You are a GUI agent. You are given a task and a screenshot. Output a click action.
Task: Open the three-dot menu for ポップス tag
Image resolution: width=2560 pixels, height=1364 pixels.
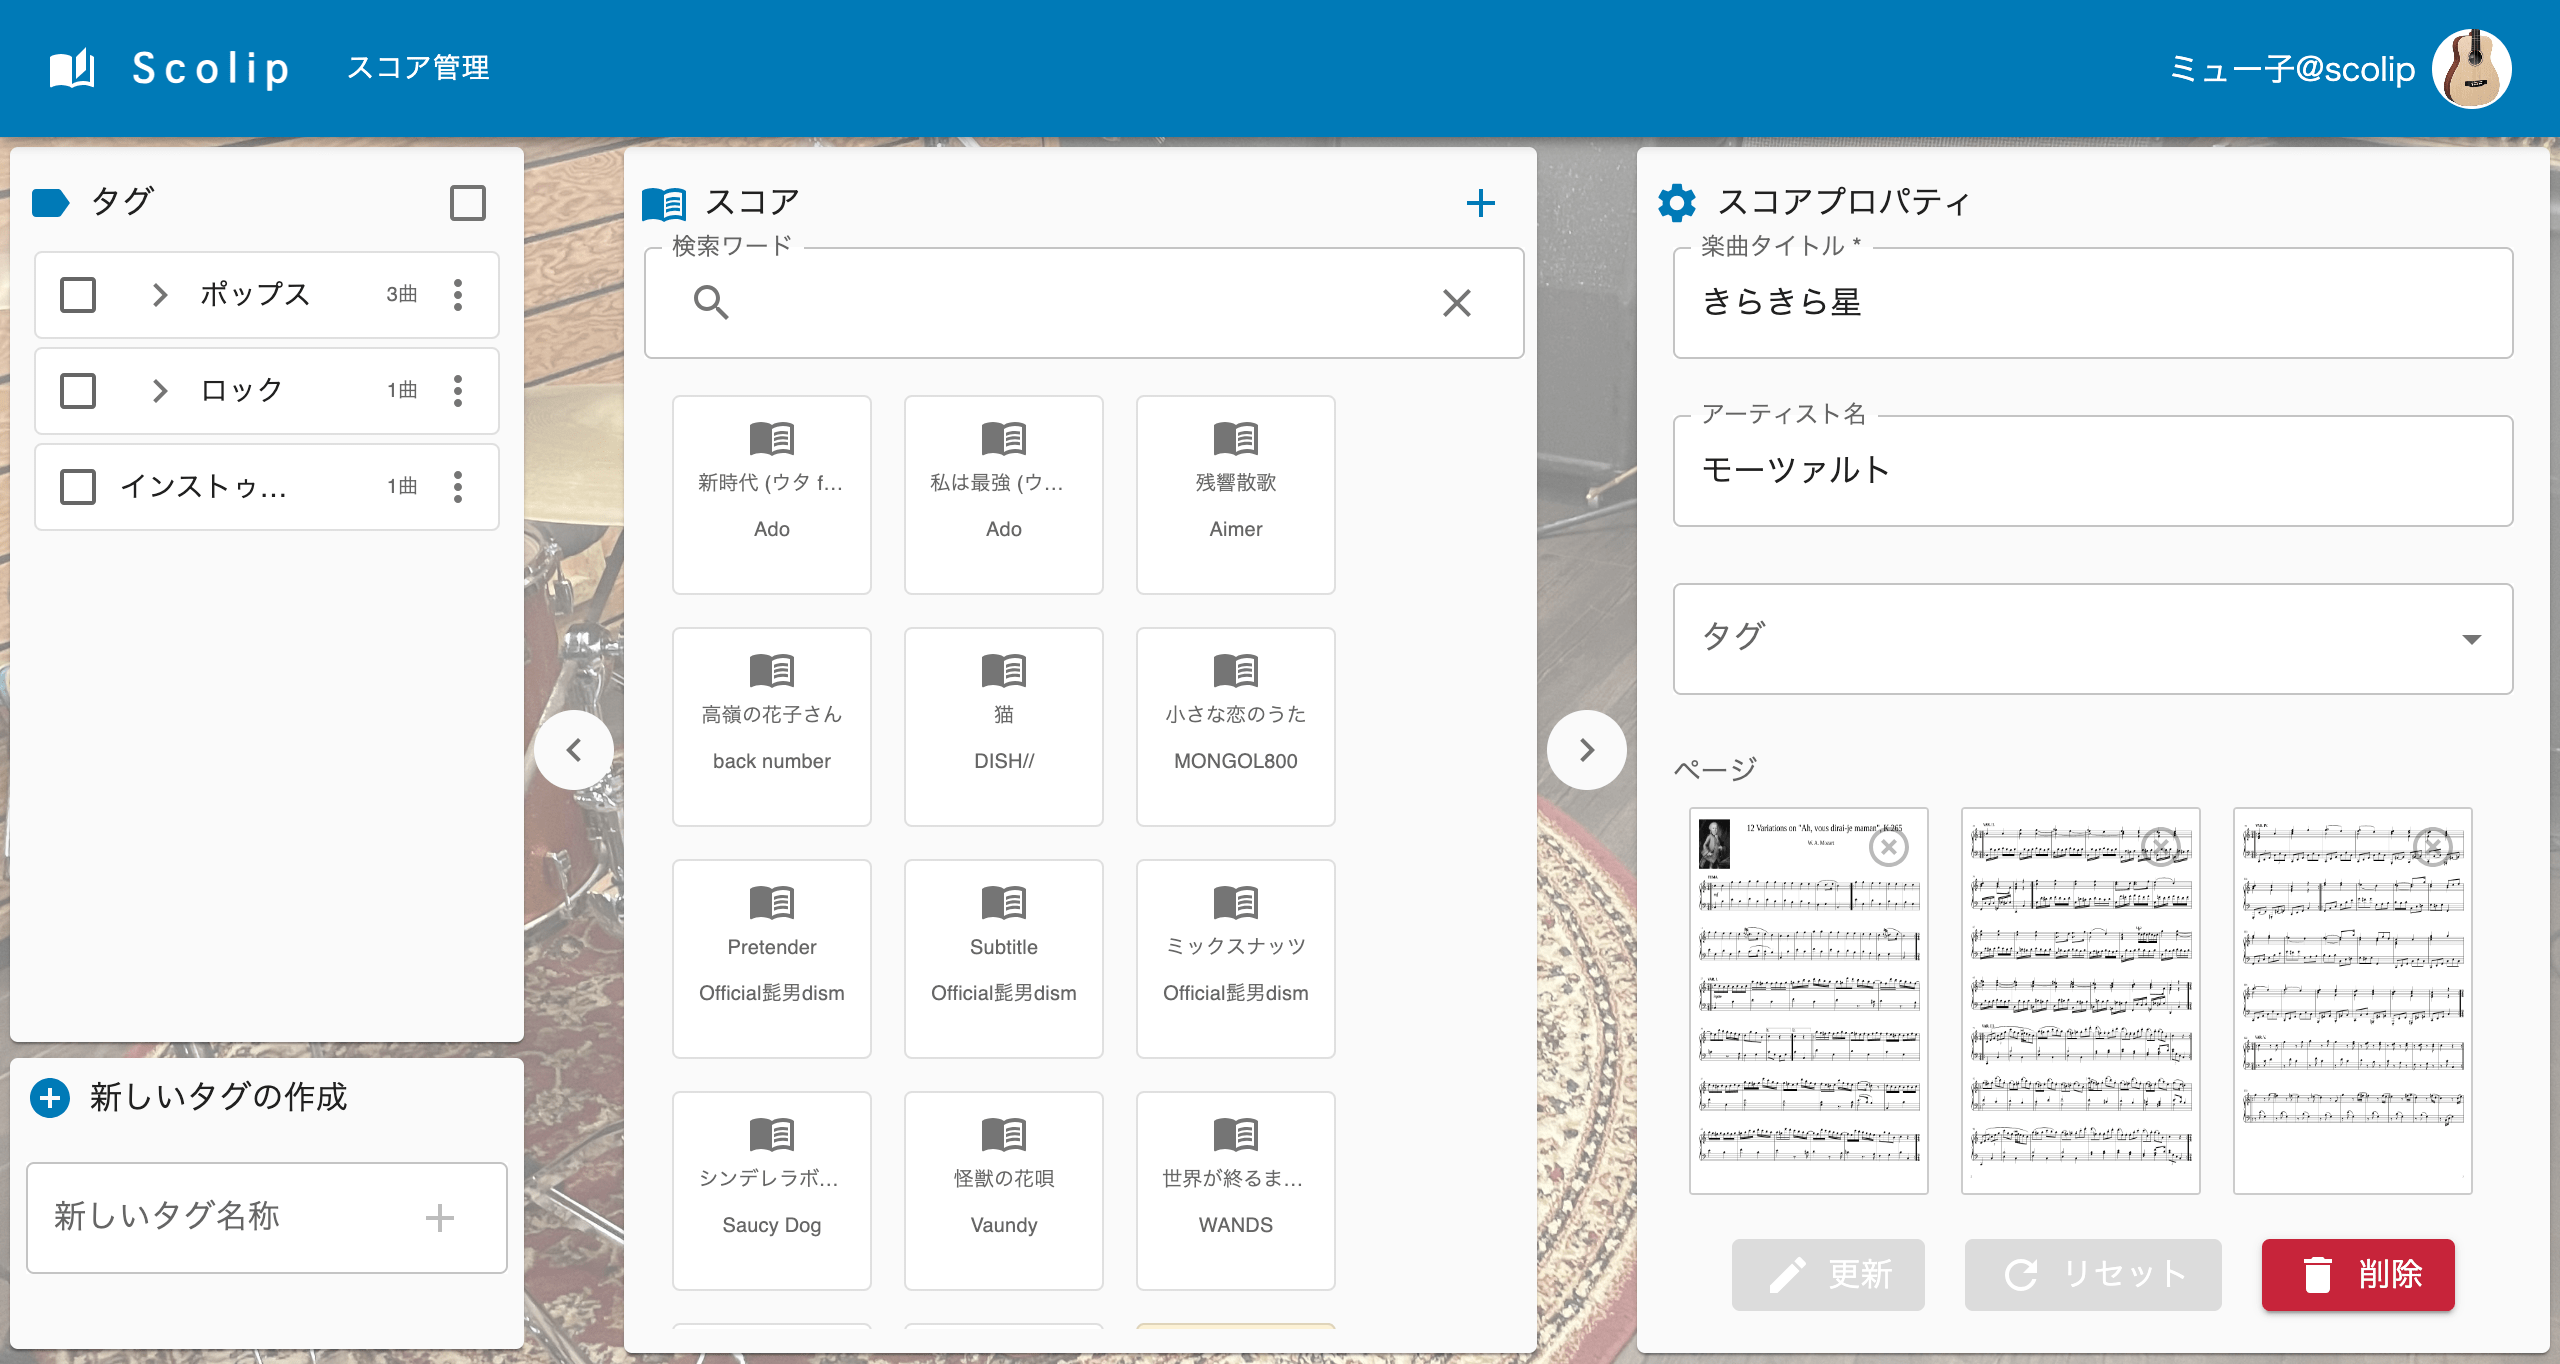[x=459, y=294]
